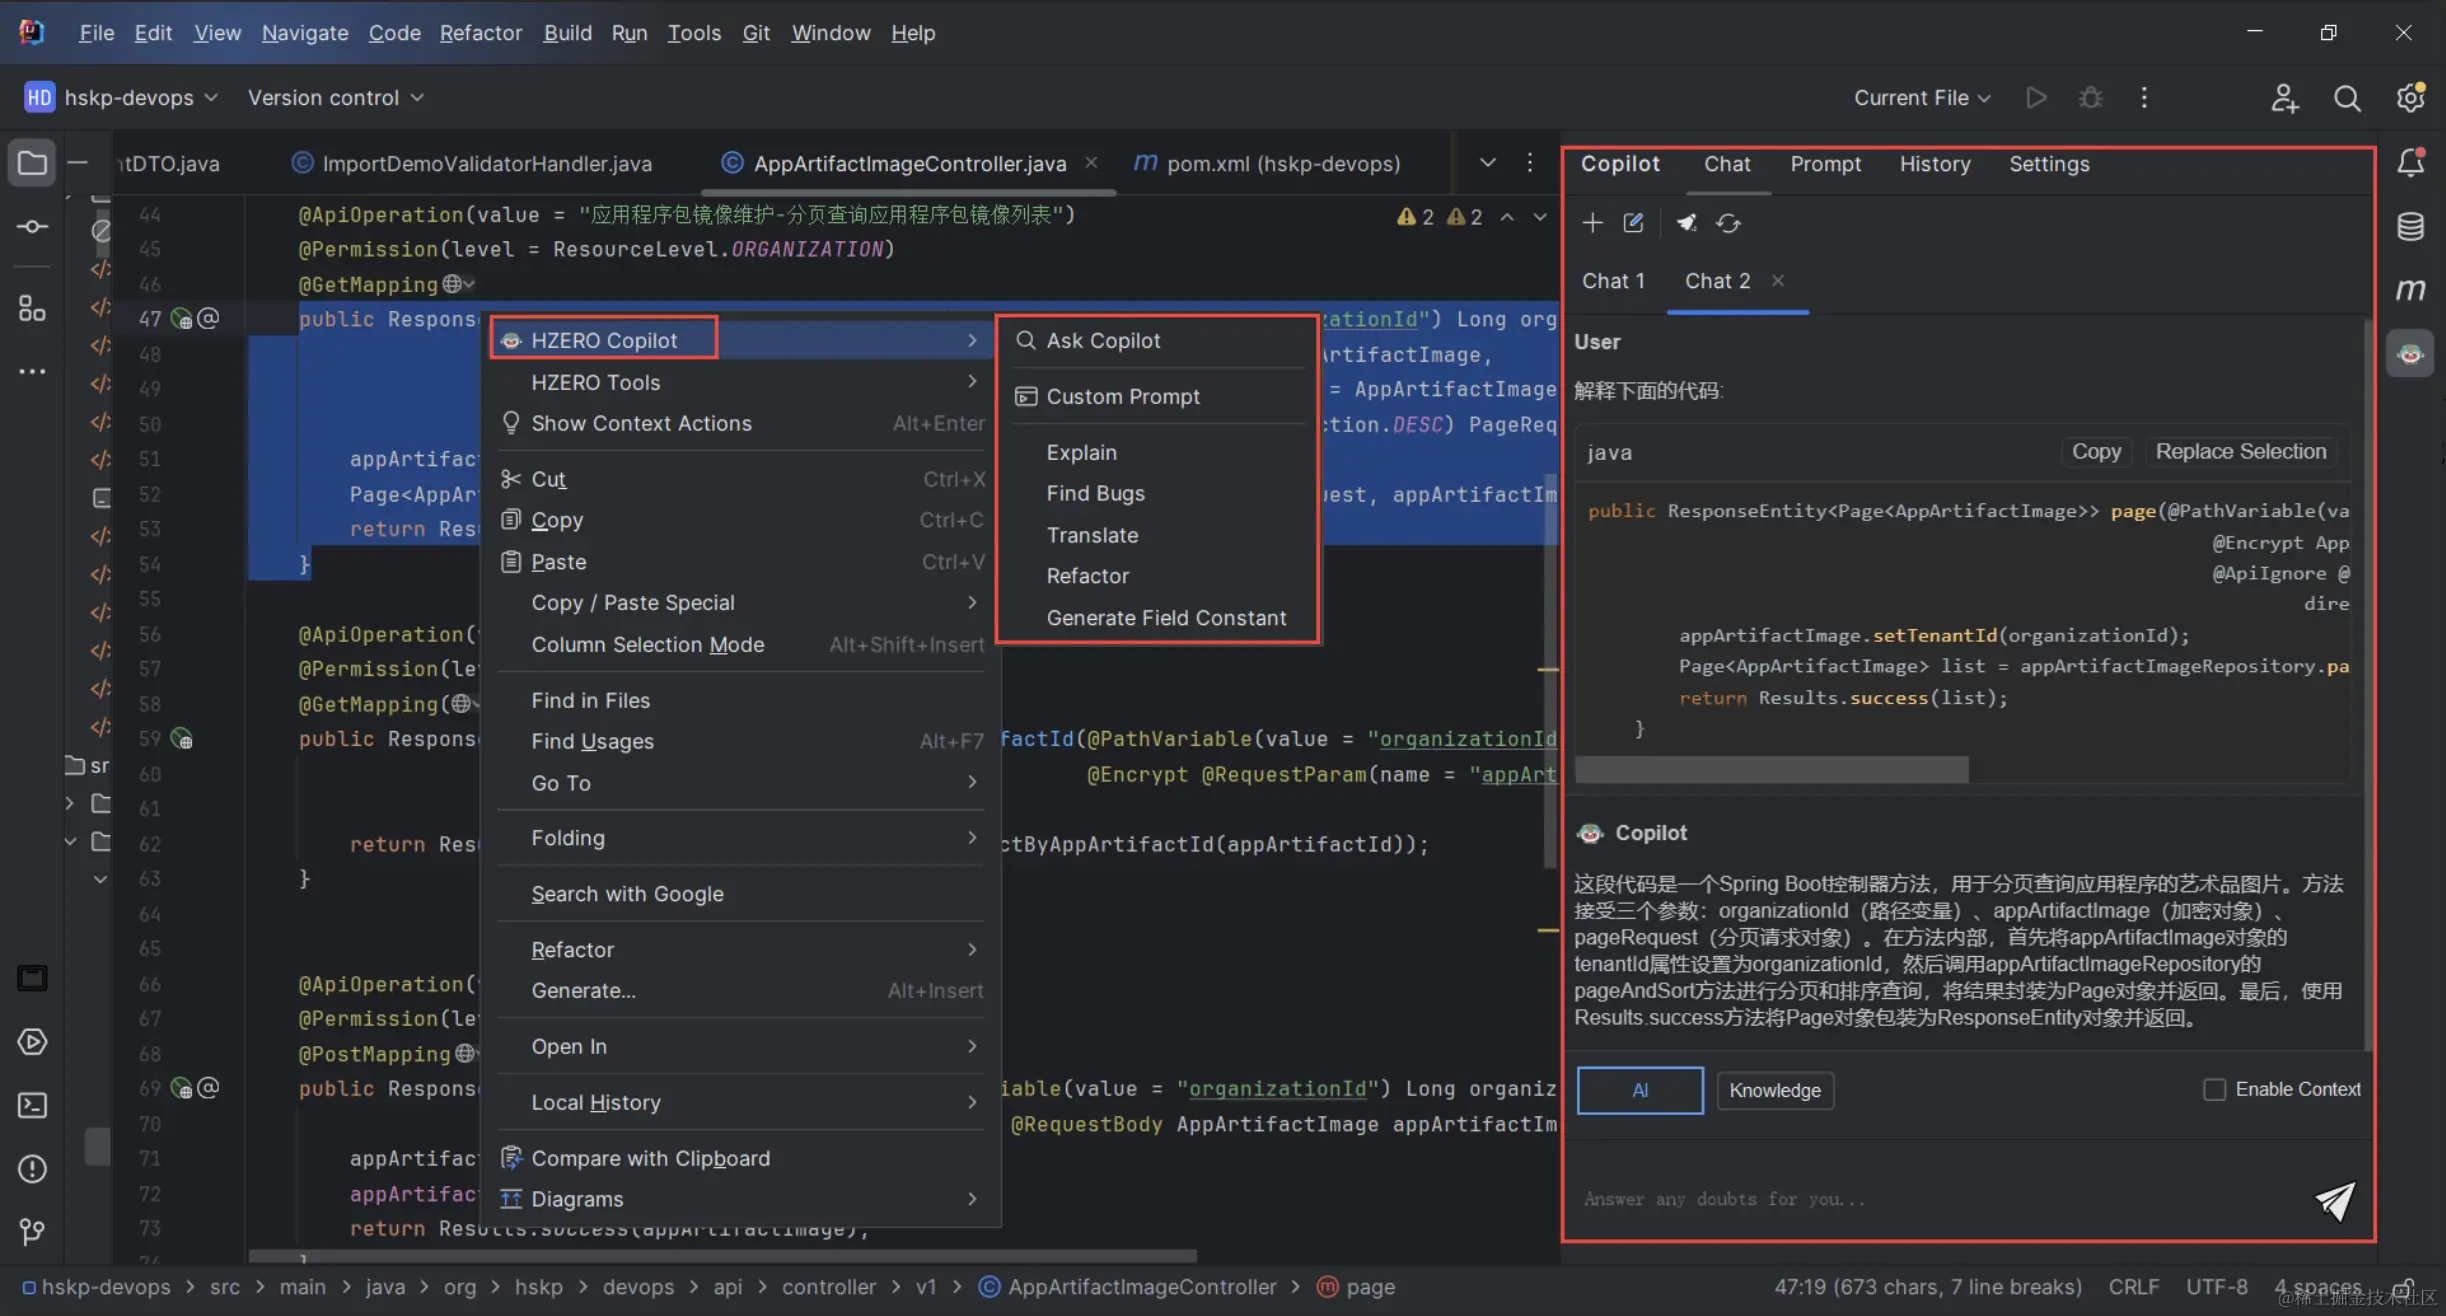Open the Terminal tool window icon
The height and width of the screenshot is (1316, 2446).
pos(32,1105)
